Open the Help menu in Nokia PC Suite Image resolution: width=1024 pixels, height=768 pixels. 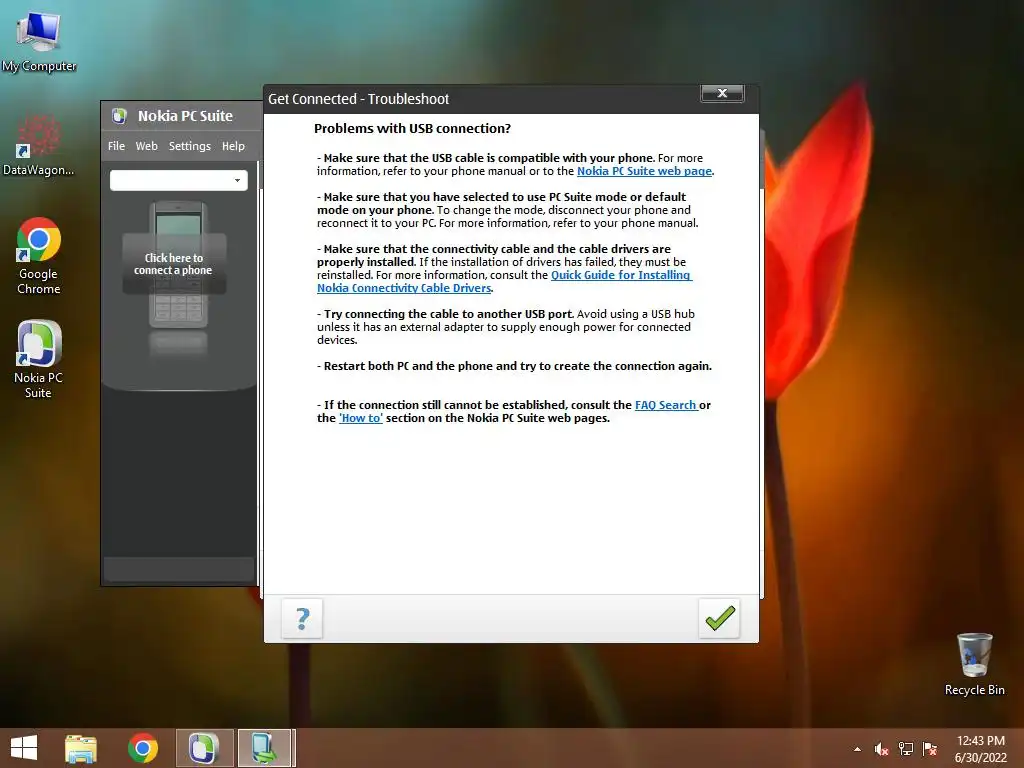point(233,146)
